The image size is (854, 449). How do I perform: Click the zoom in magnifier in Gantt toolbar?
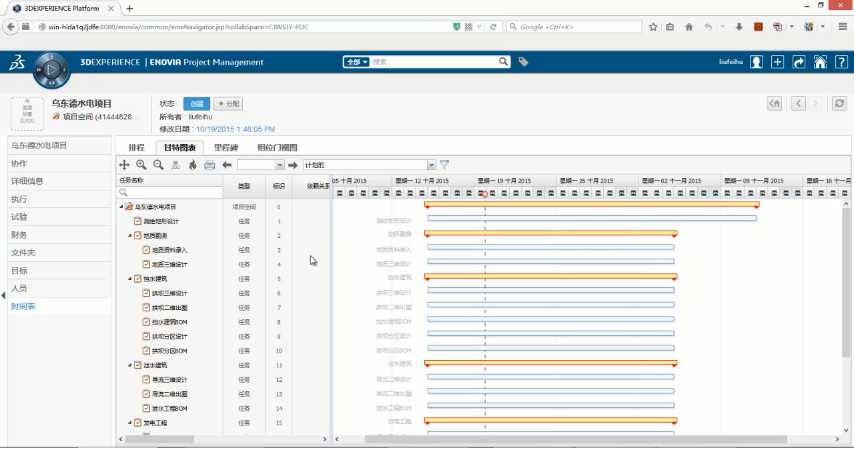pyautogui.click(x=141, y=164)
